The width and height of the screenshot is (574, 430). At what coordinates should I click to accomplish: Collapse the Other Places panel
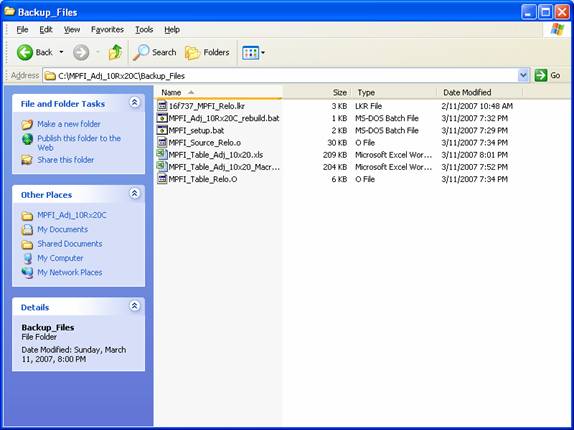point(134,193)
